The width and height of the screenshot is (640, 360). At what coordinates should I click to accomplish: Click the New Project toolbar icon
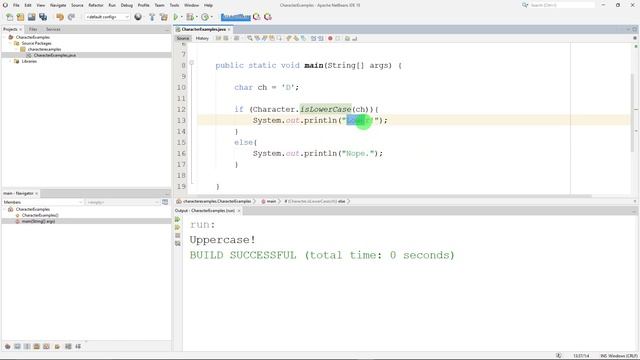pyautogui.click(x=20, y=17)
